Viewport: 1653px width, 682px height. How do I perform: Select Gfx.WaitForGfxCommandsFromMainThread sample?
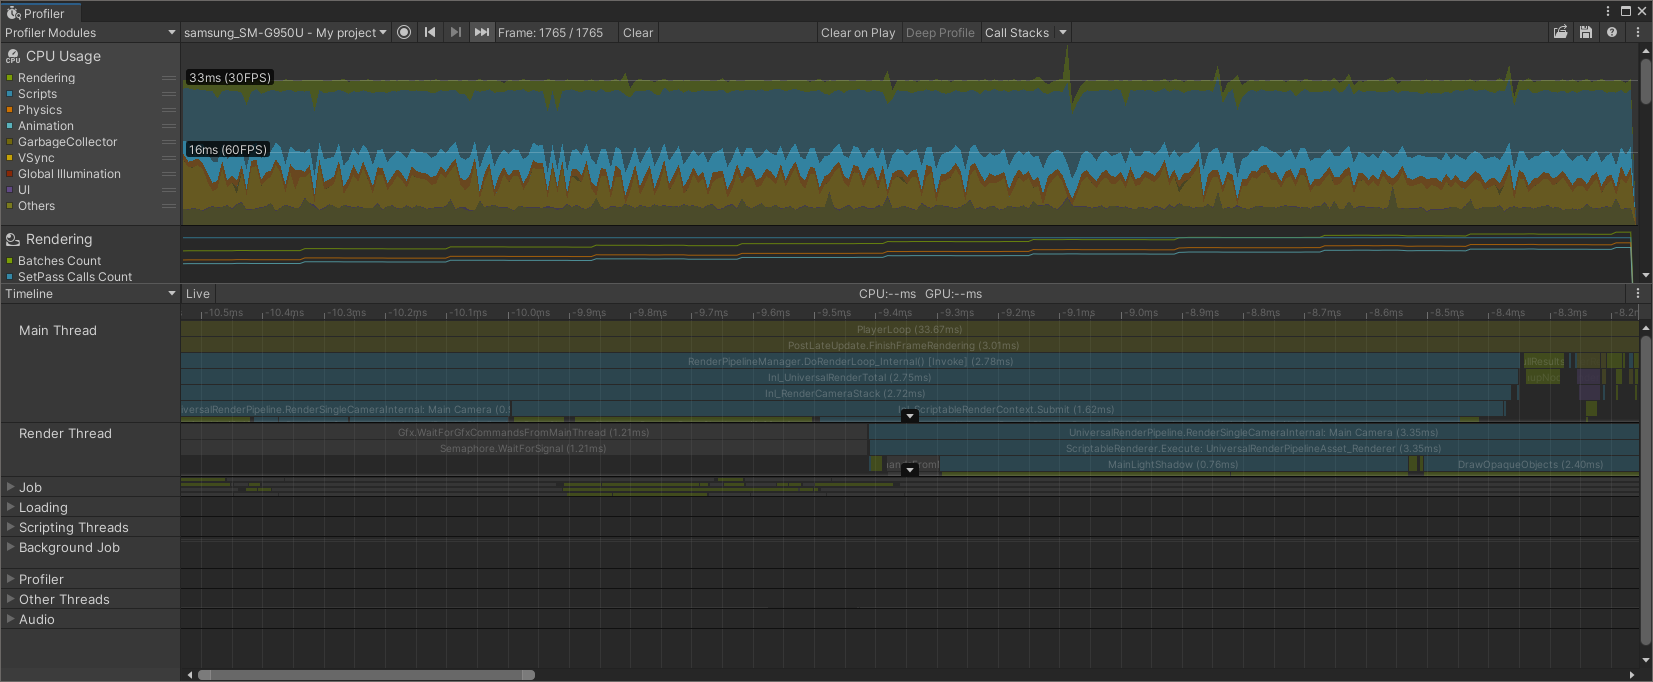[524, 432]
